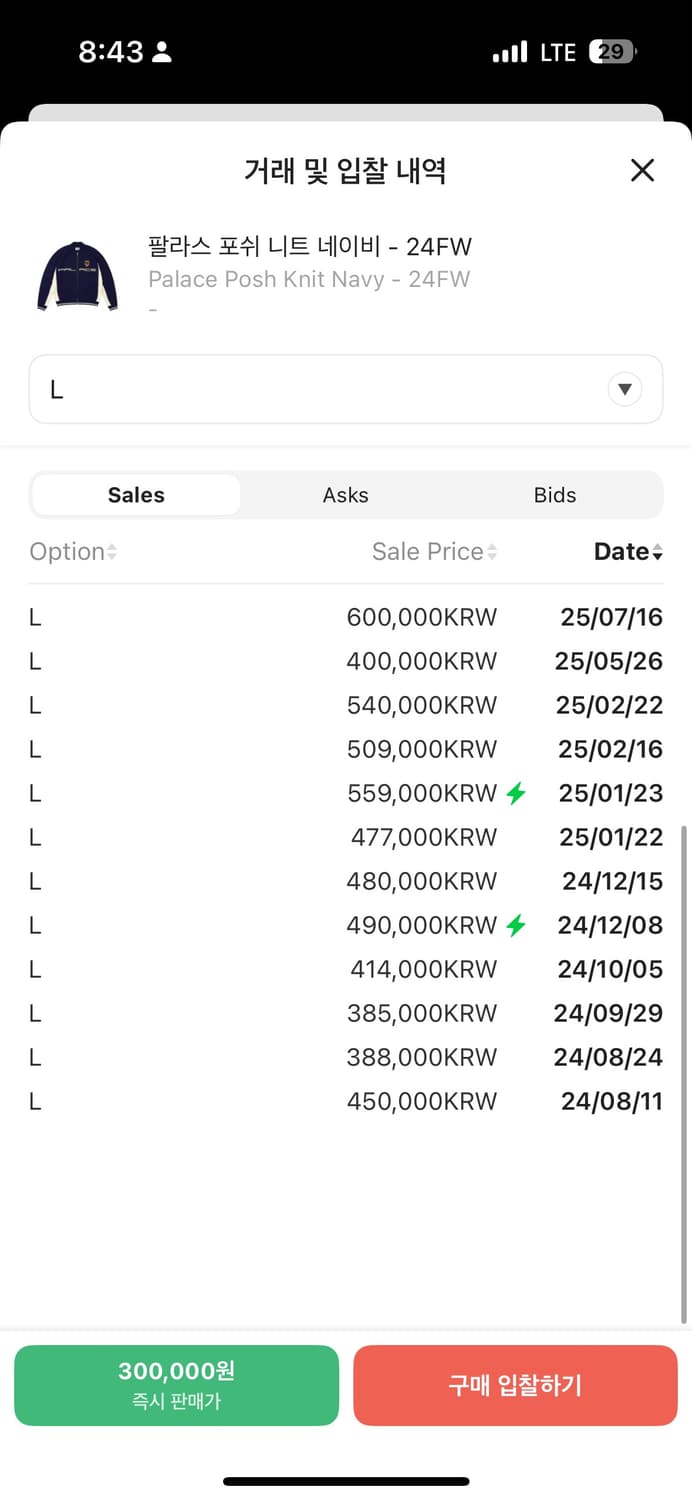Viewport: 692px width, 1500px height.
Task: Tap lightning icon on 490,000KRW sale
Action: click(516, 926)
